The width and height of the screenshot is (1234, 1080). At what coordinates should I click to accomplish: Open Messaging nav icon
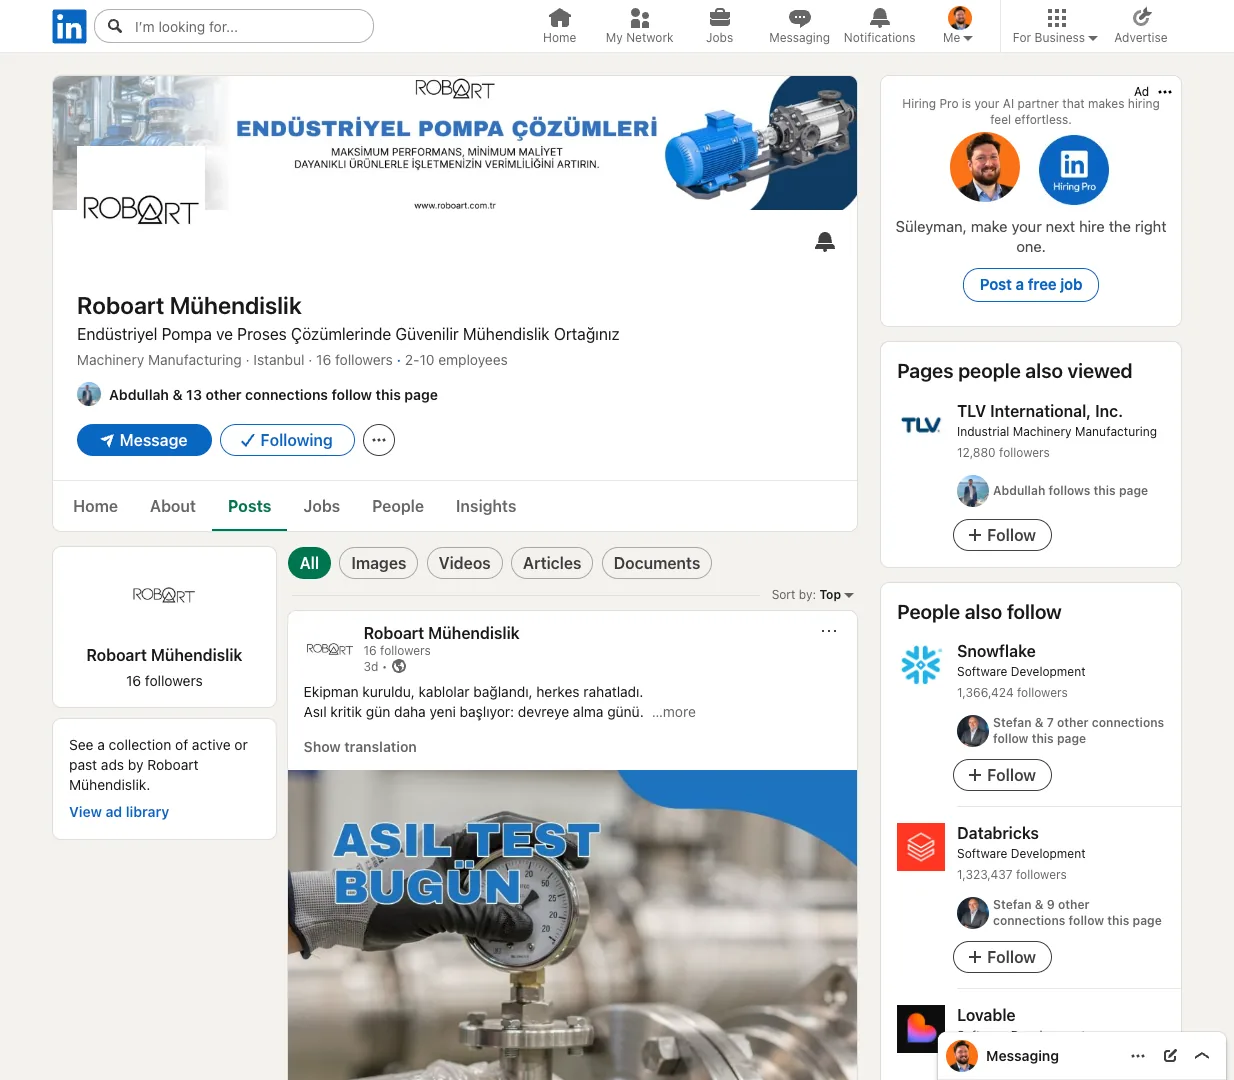(799, 18)
